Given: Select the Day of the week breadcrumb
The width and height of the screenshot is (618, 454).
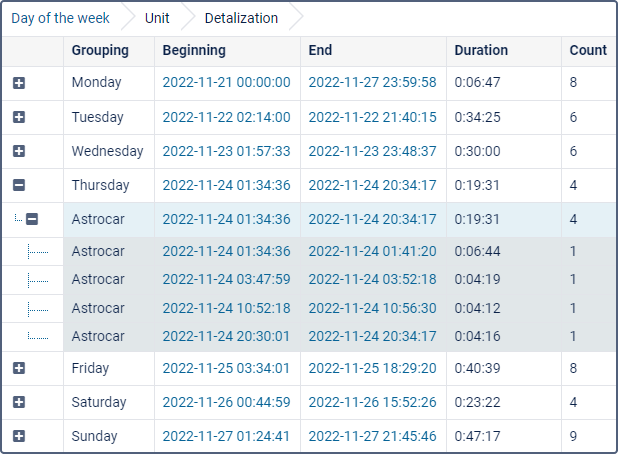Looking at the screenshot, I should point(60,18).
